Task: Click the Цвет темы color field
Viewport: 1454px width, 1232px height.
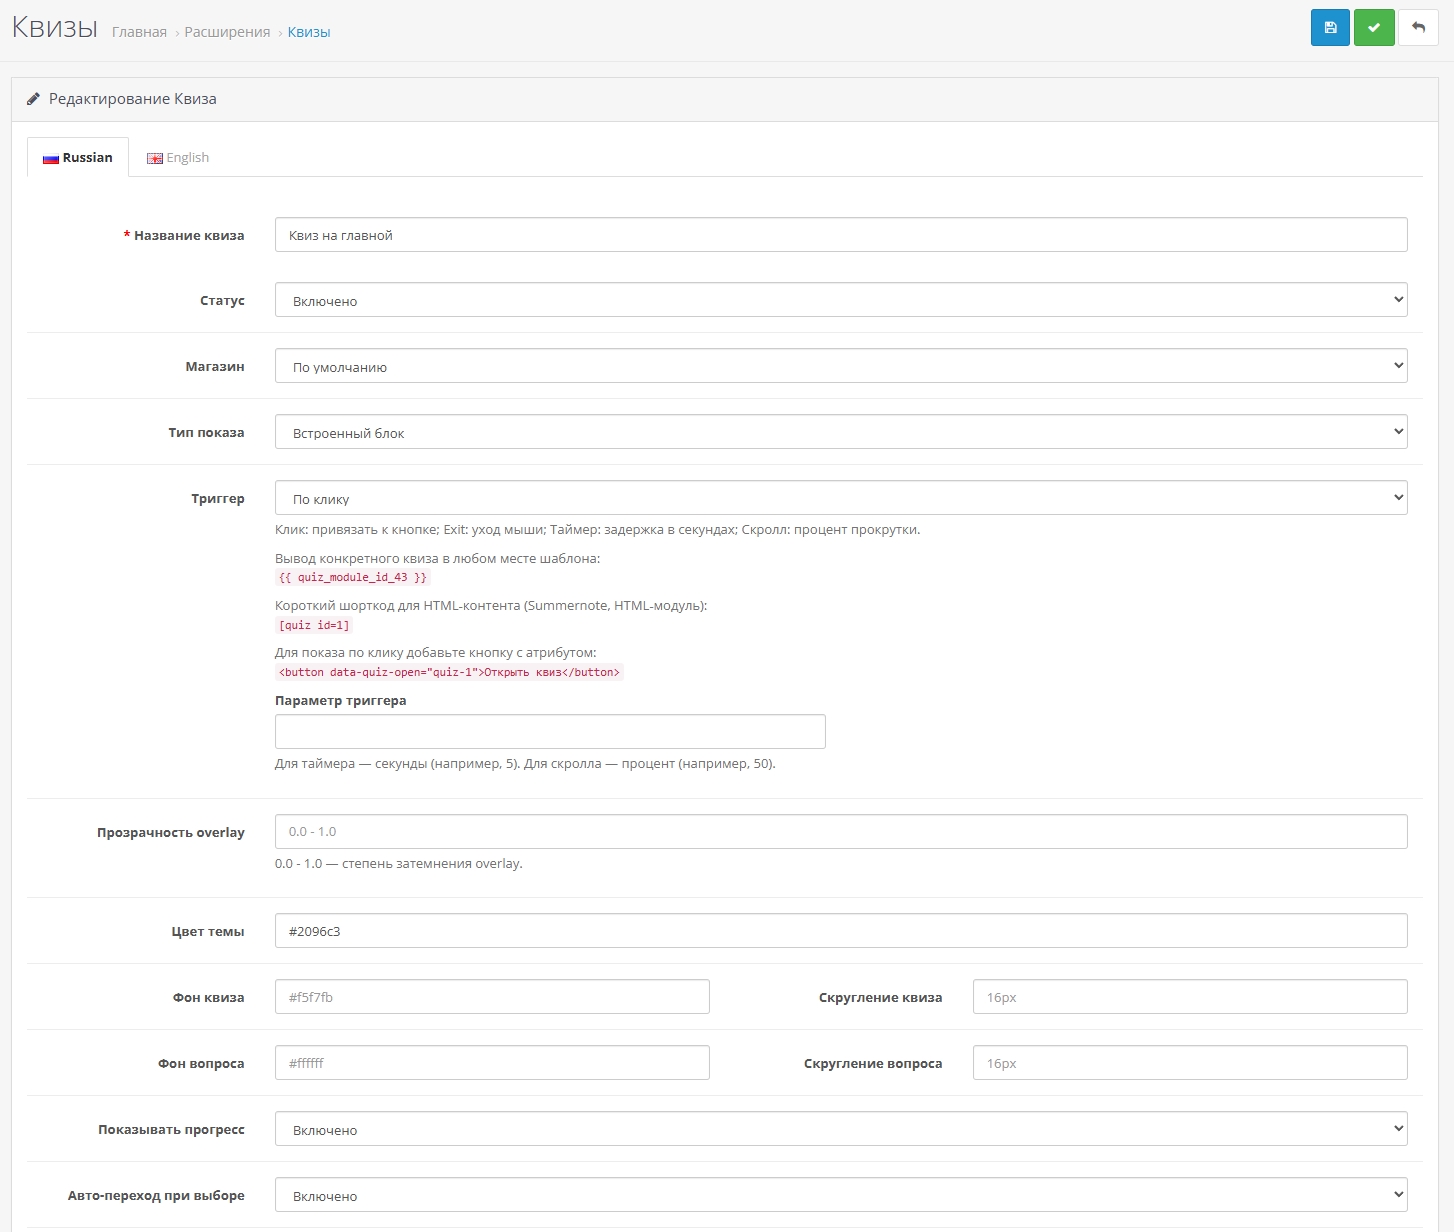Action: coord(840,931)
